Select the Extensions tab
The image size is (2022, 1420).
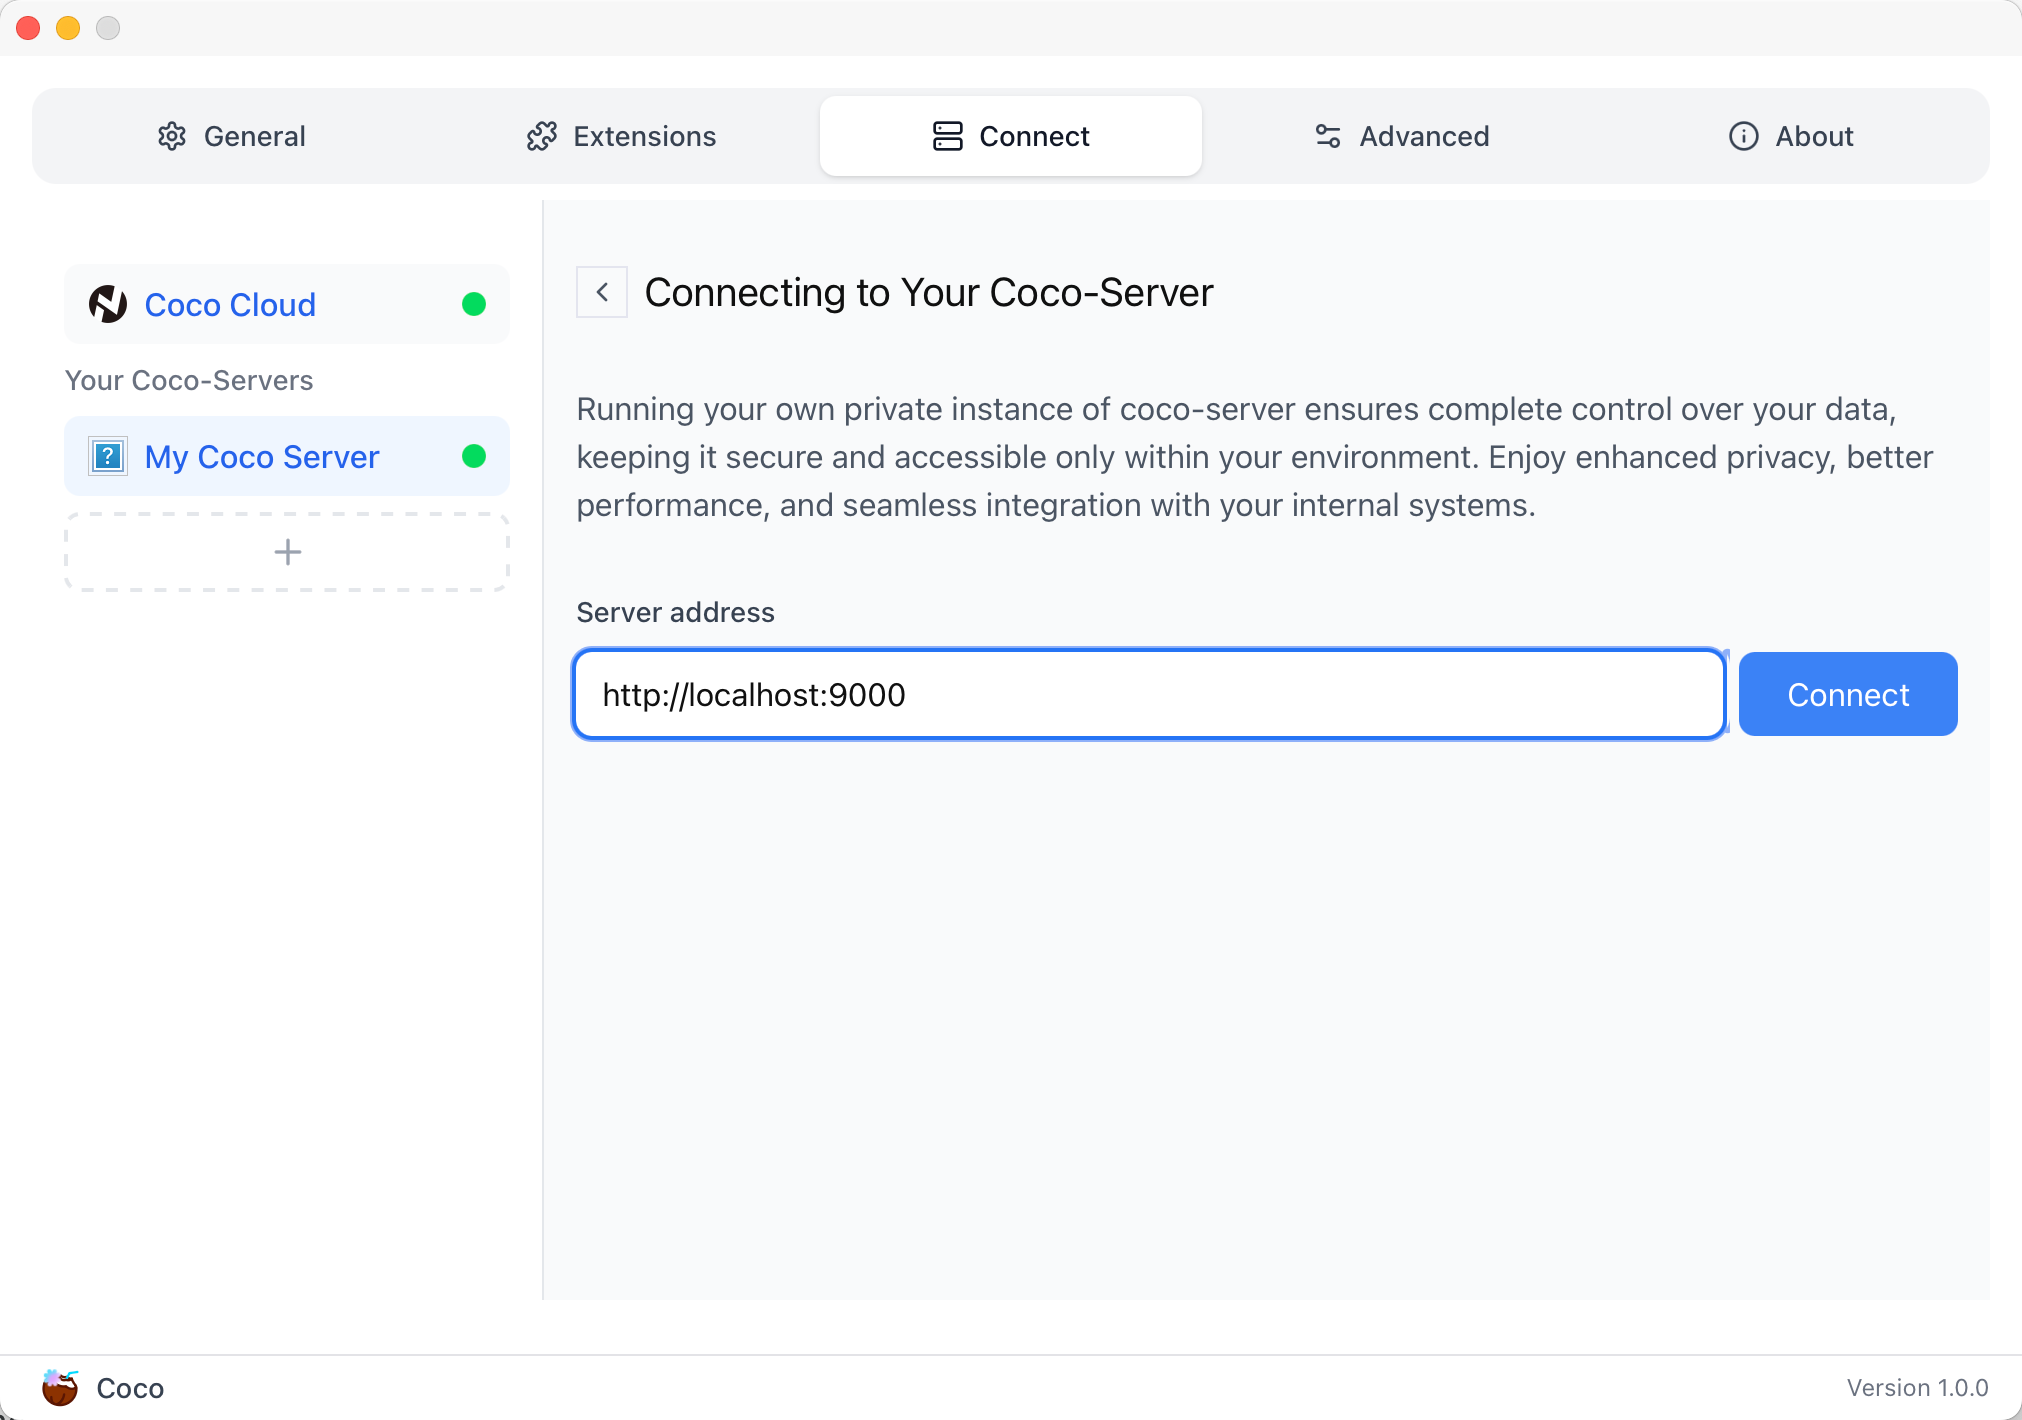622,136
